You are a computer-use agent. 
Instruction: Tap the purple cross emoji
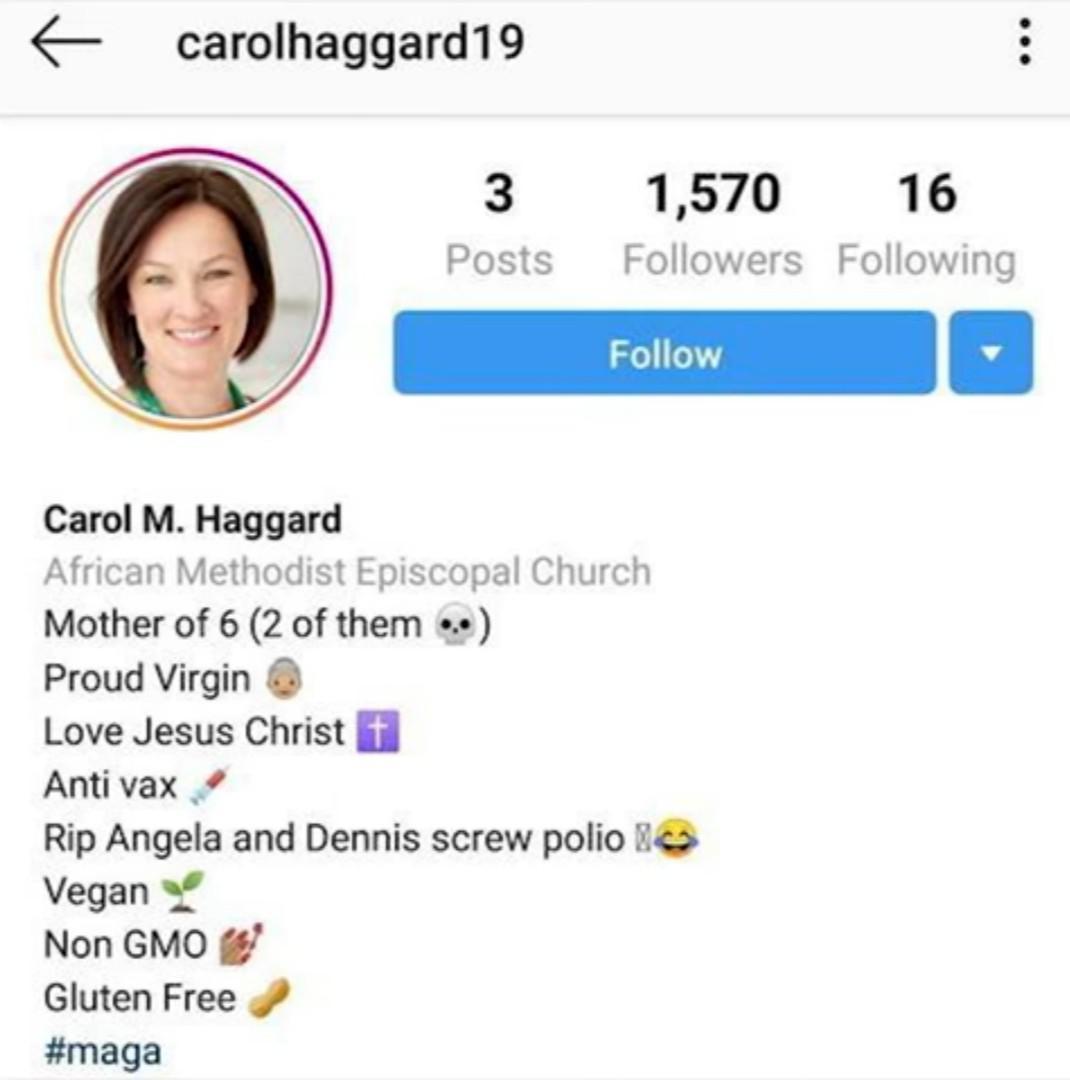click(378, 731)
